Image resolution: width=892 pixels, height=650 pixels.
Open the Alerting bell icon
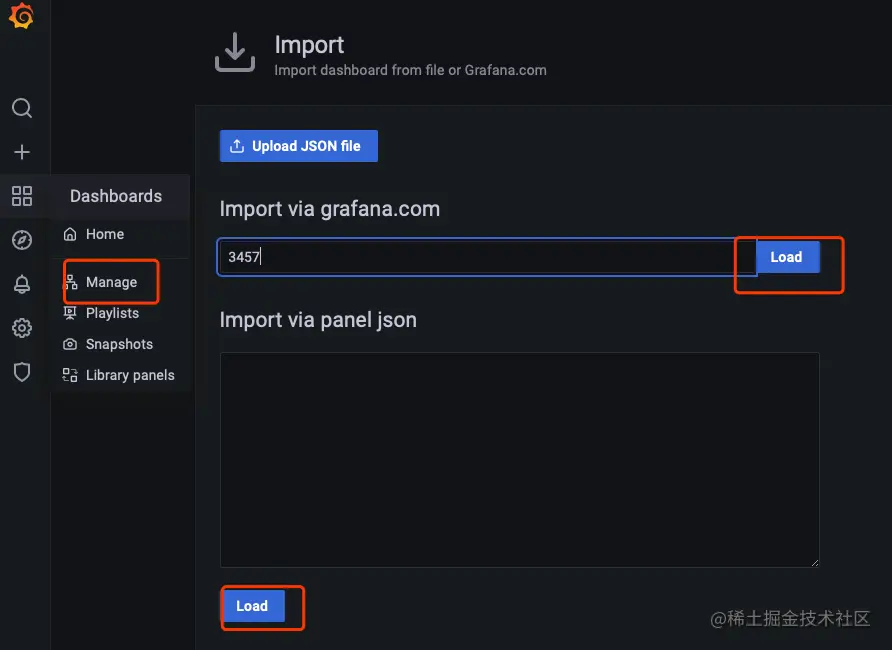(x=22, y=284)
